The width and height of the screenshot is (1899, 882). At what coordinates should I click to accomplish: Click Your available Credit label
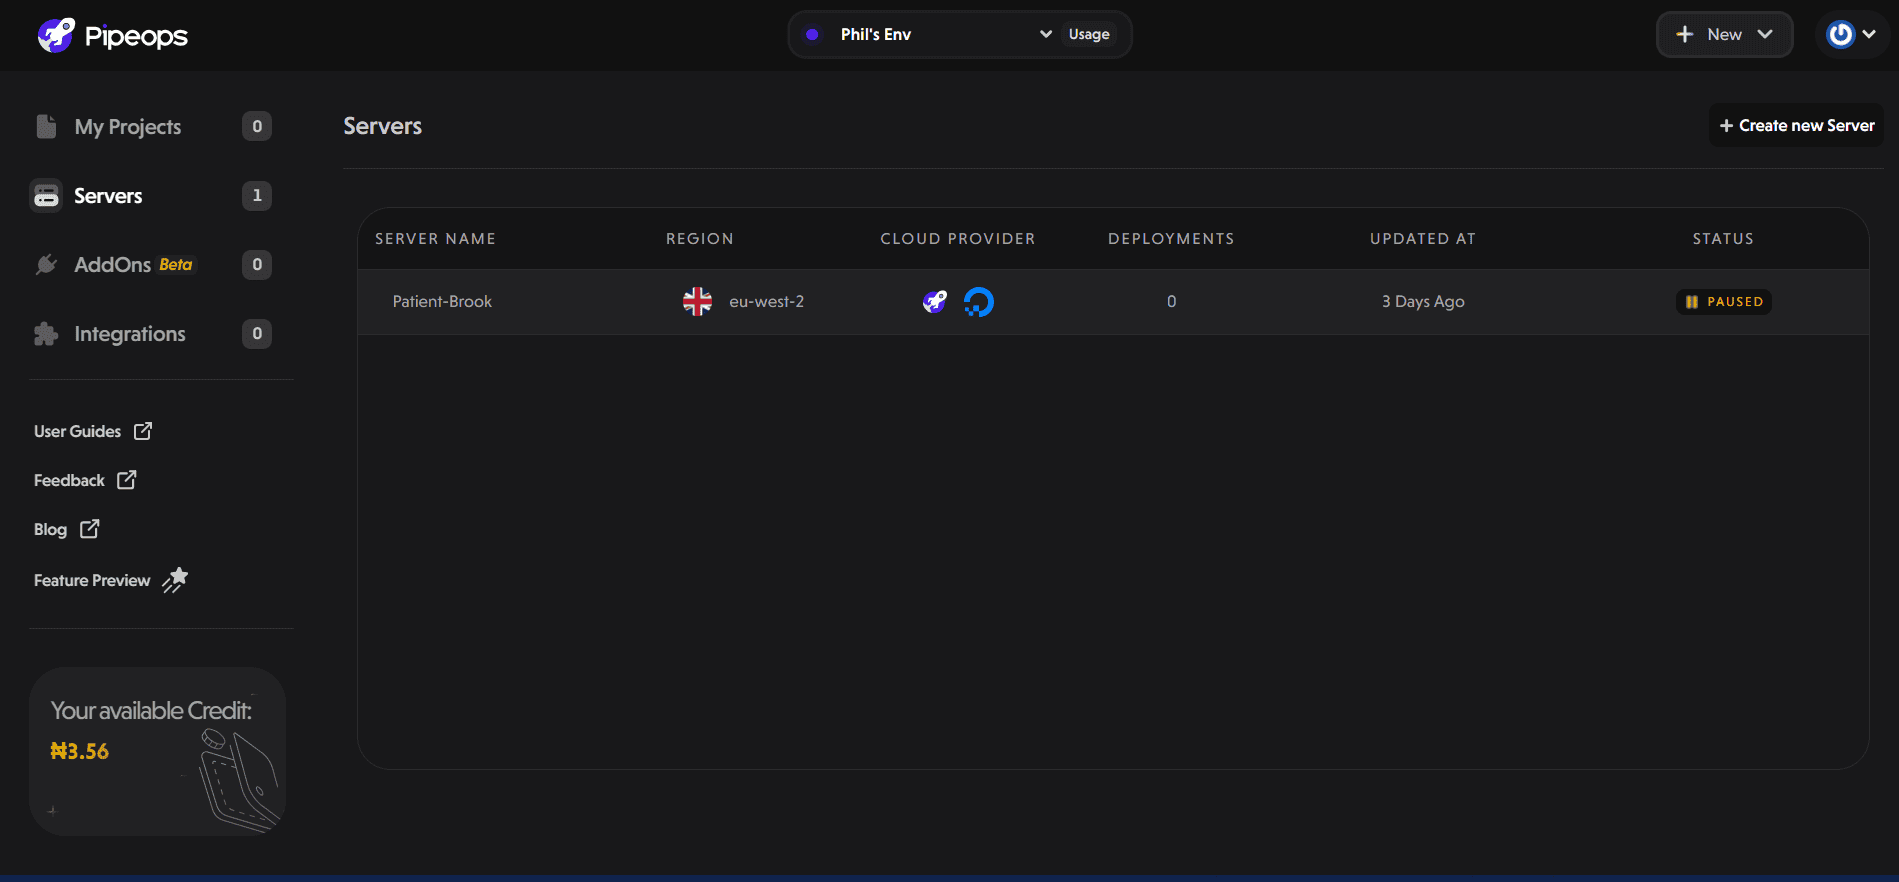click(151, 710)
